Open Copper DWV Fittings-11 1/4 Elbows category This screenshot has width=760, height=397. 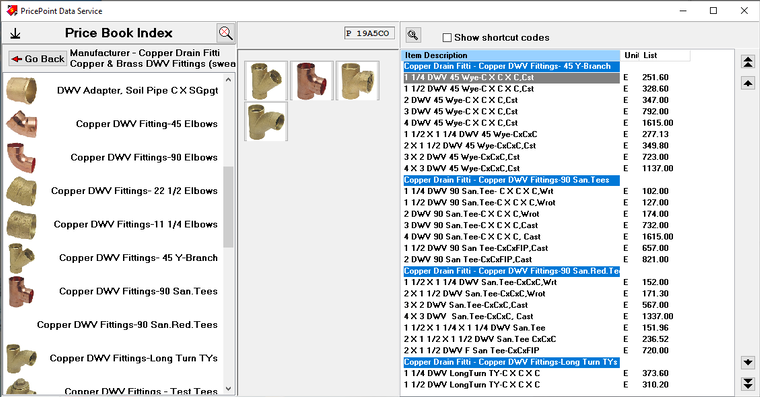(x=136, y=224)
